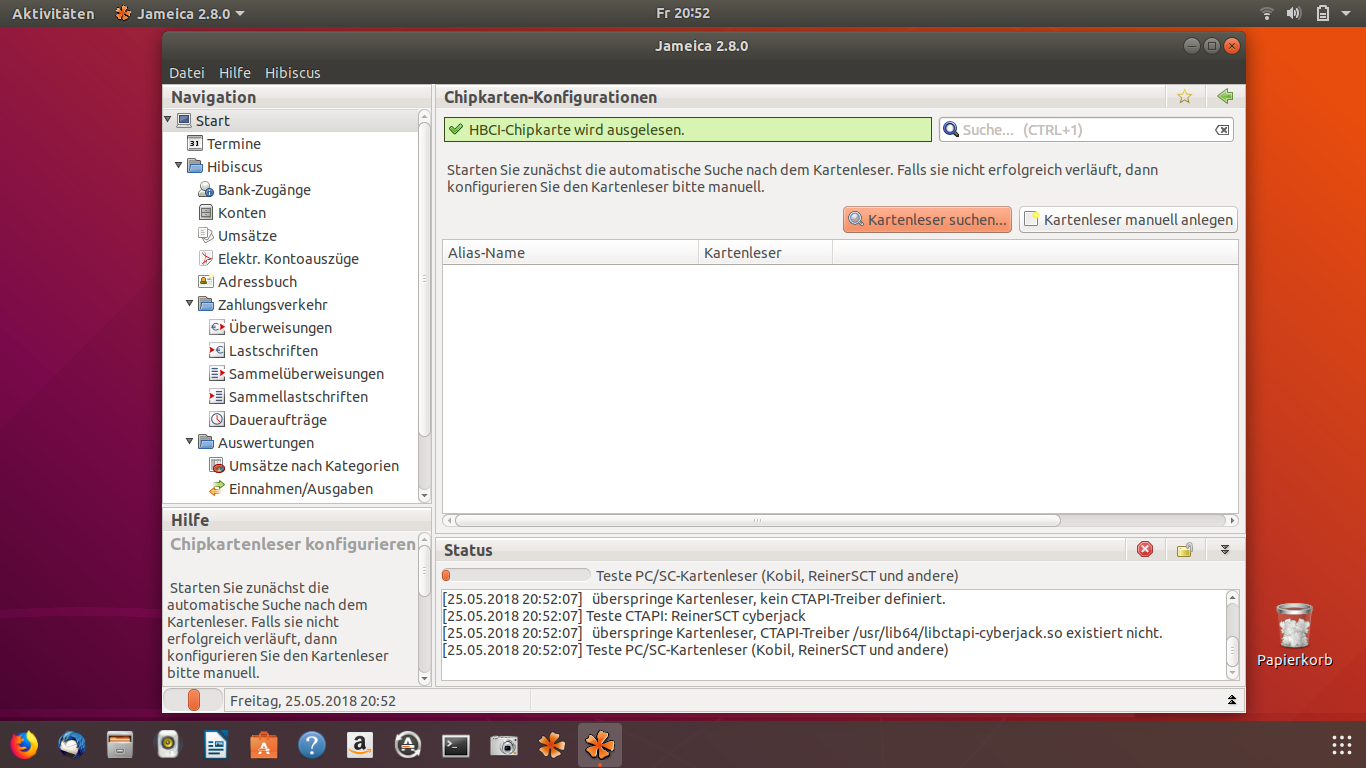Open Lastschriften under Zahlungsverkehr

pos(263,351)
